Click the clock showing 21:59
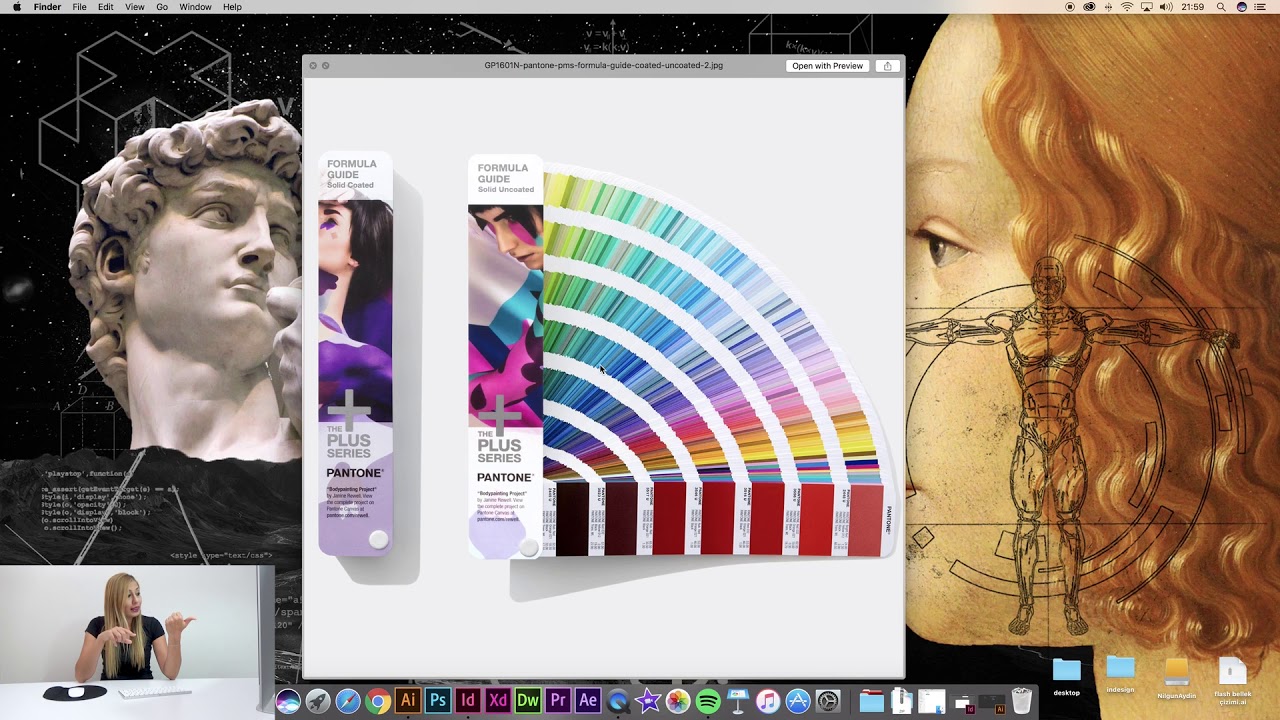This screenshot has width=1280, height=720. pyautogui.click(x=1192, y=7)
